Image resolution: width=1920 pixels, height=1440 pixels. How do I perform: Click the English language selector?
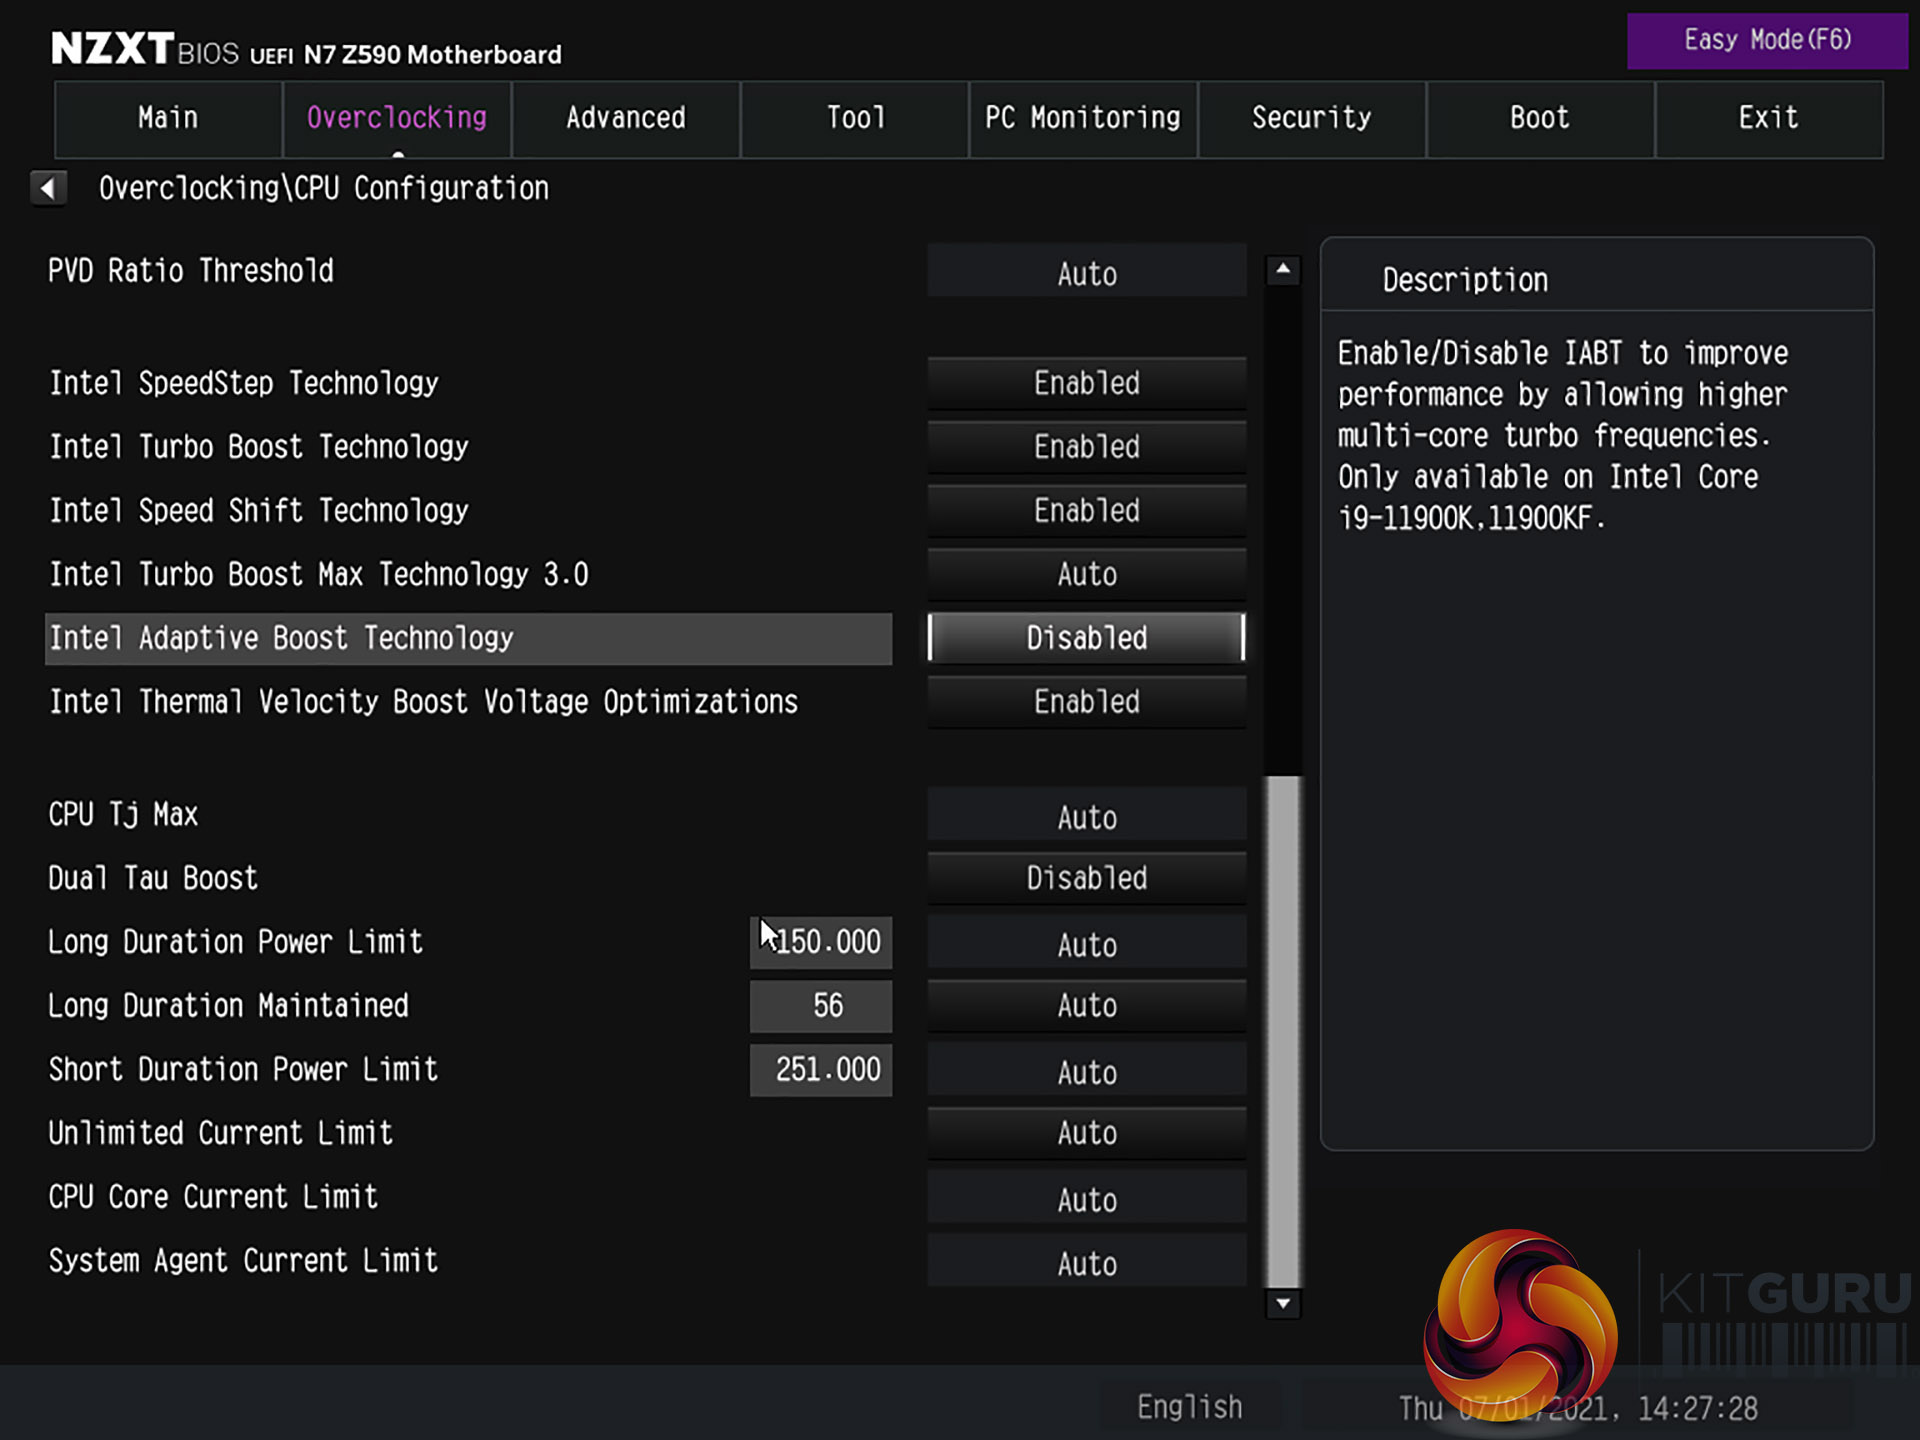coord(1189,1407)
